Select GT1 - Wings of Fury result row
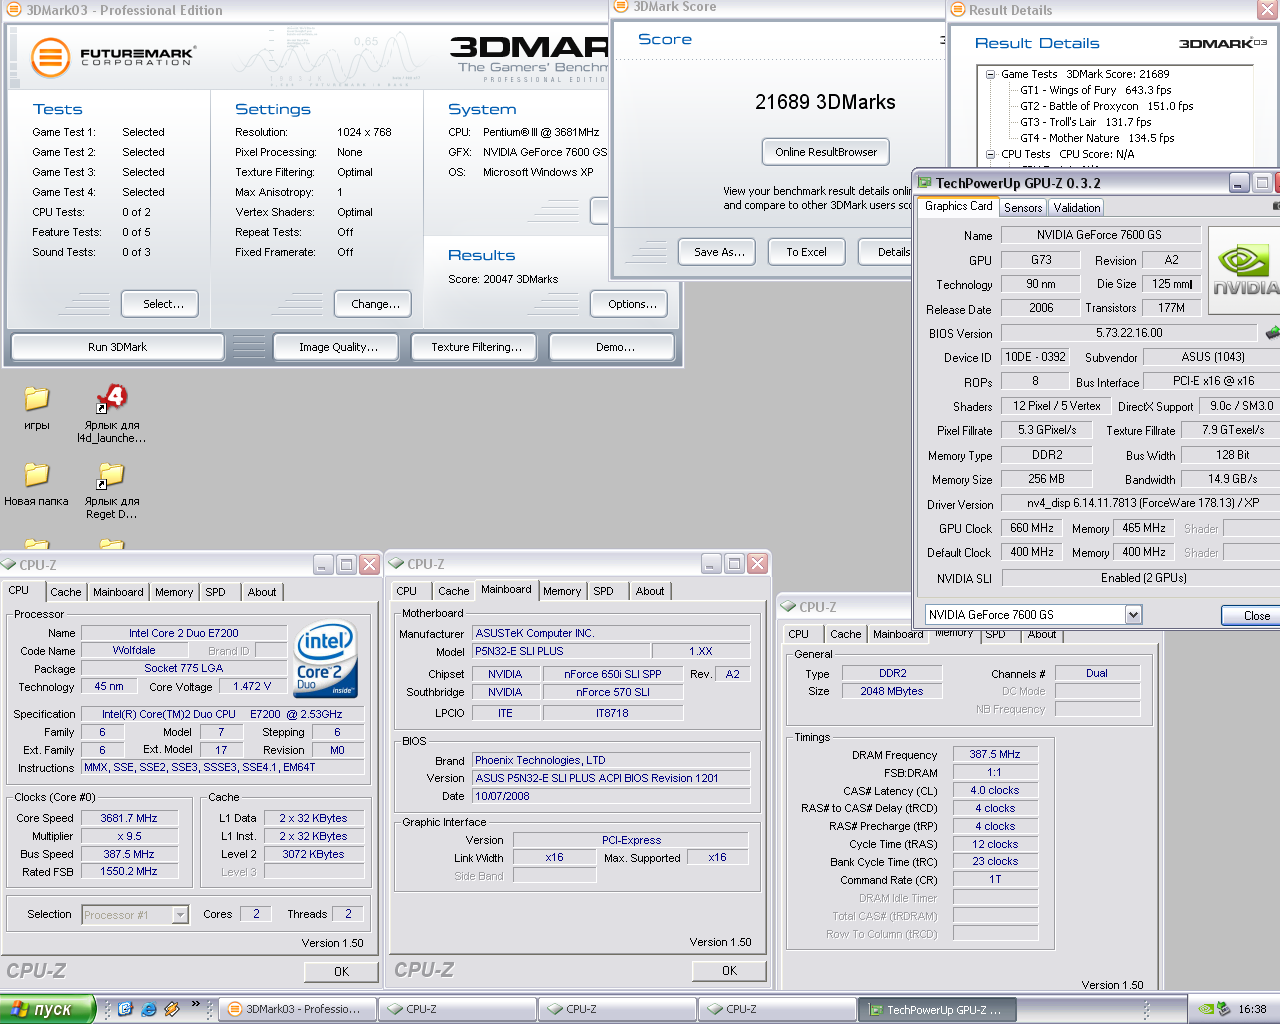This screenshot has height=1024, width=1280. point(1095,90)
